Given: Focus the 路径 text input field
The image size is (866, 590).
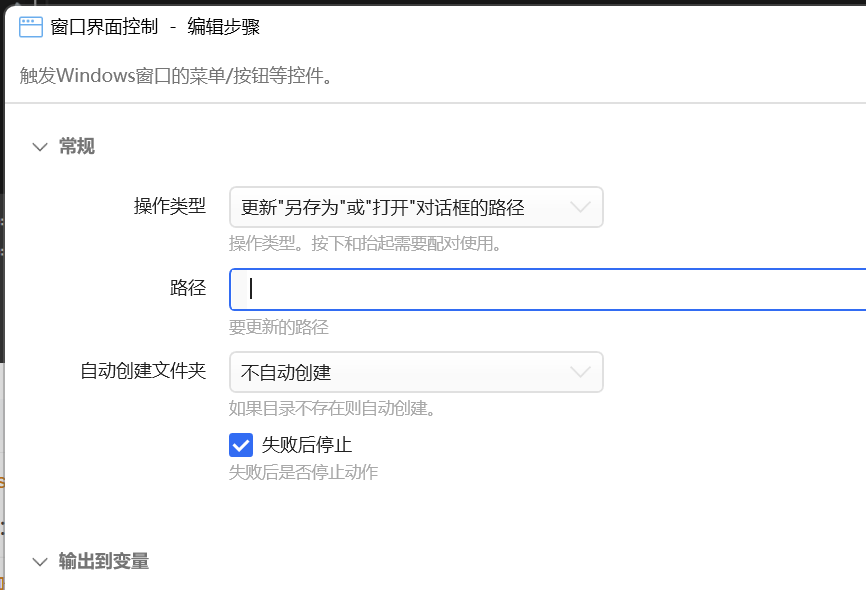Looking at the screenshot, I should point(547,289).
